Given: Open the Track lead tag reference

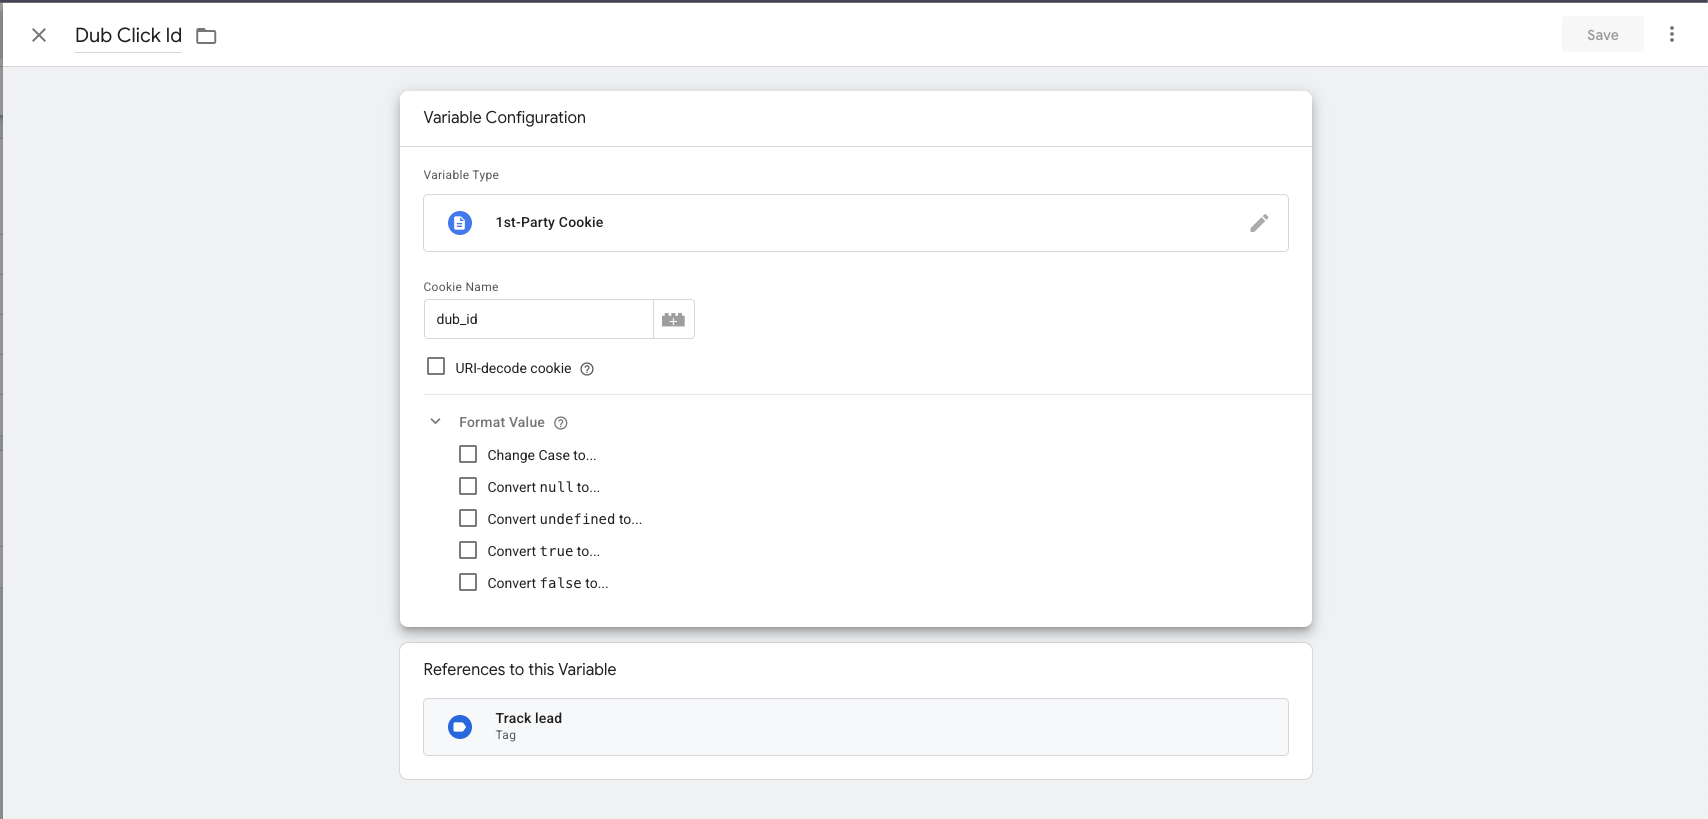Looking at the screenshot, I should click(855, 727).
